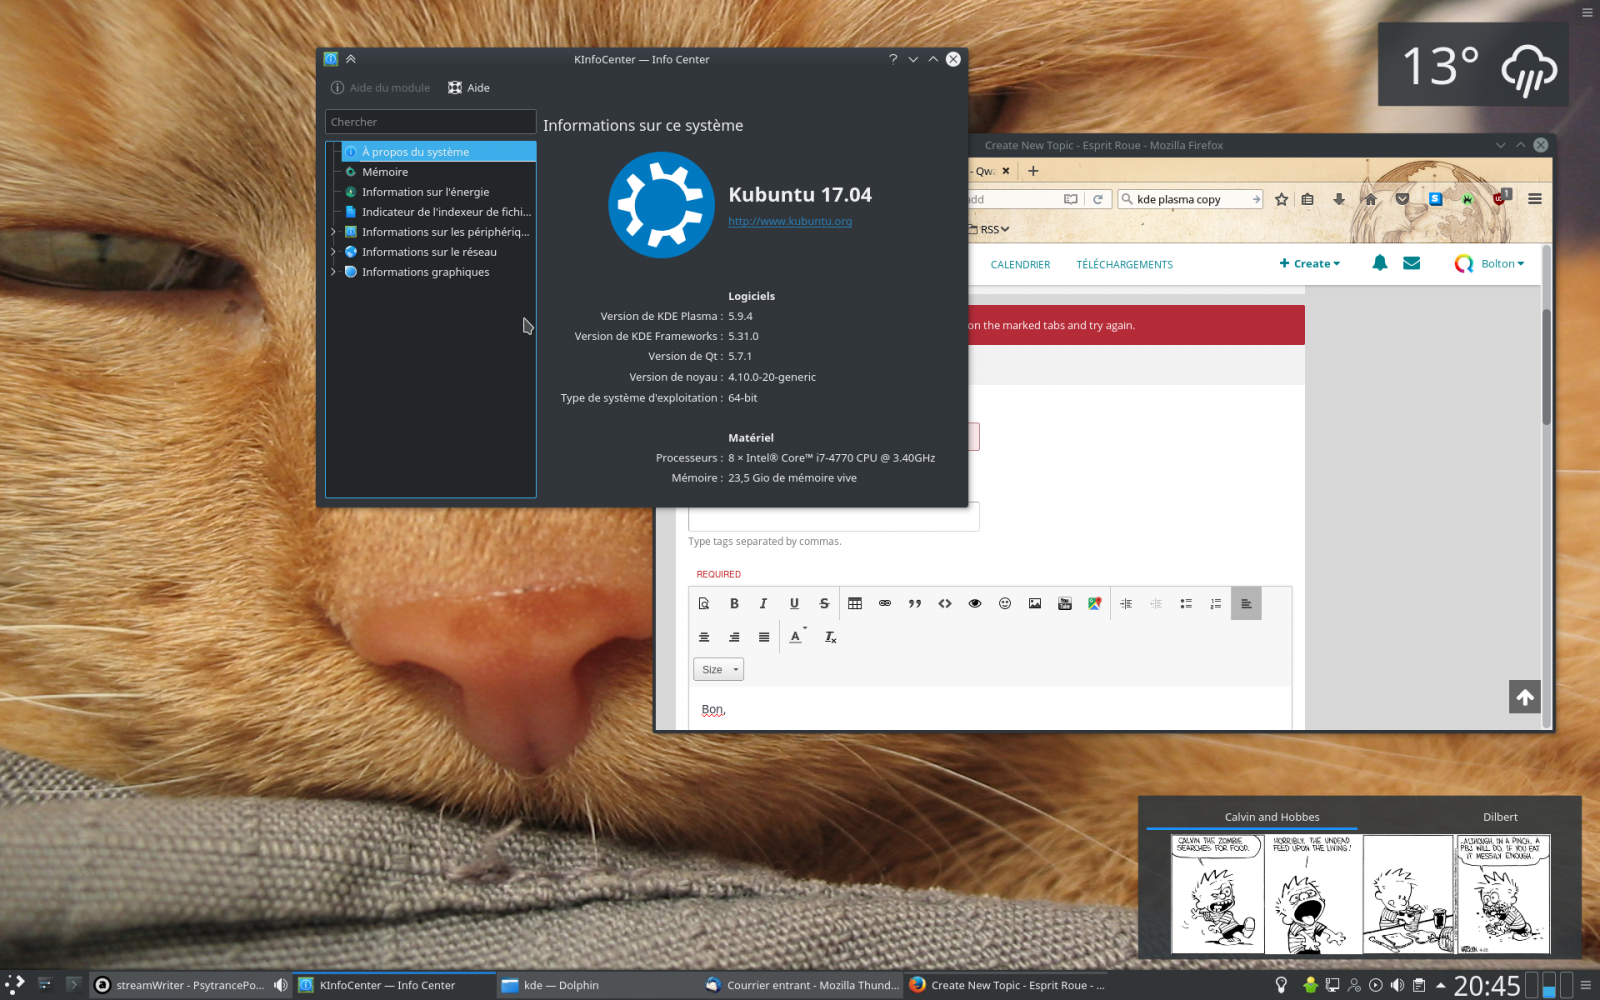Insert a table in the editor

[x=855, y=603]
